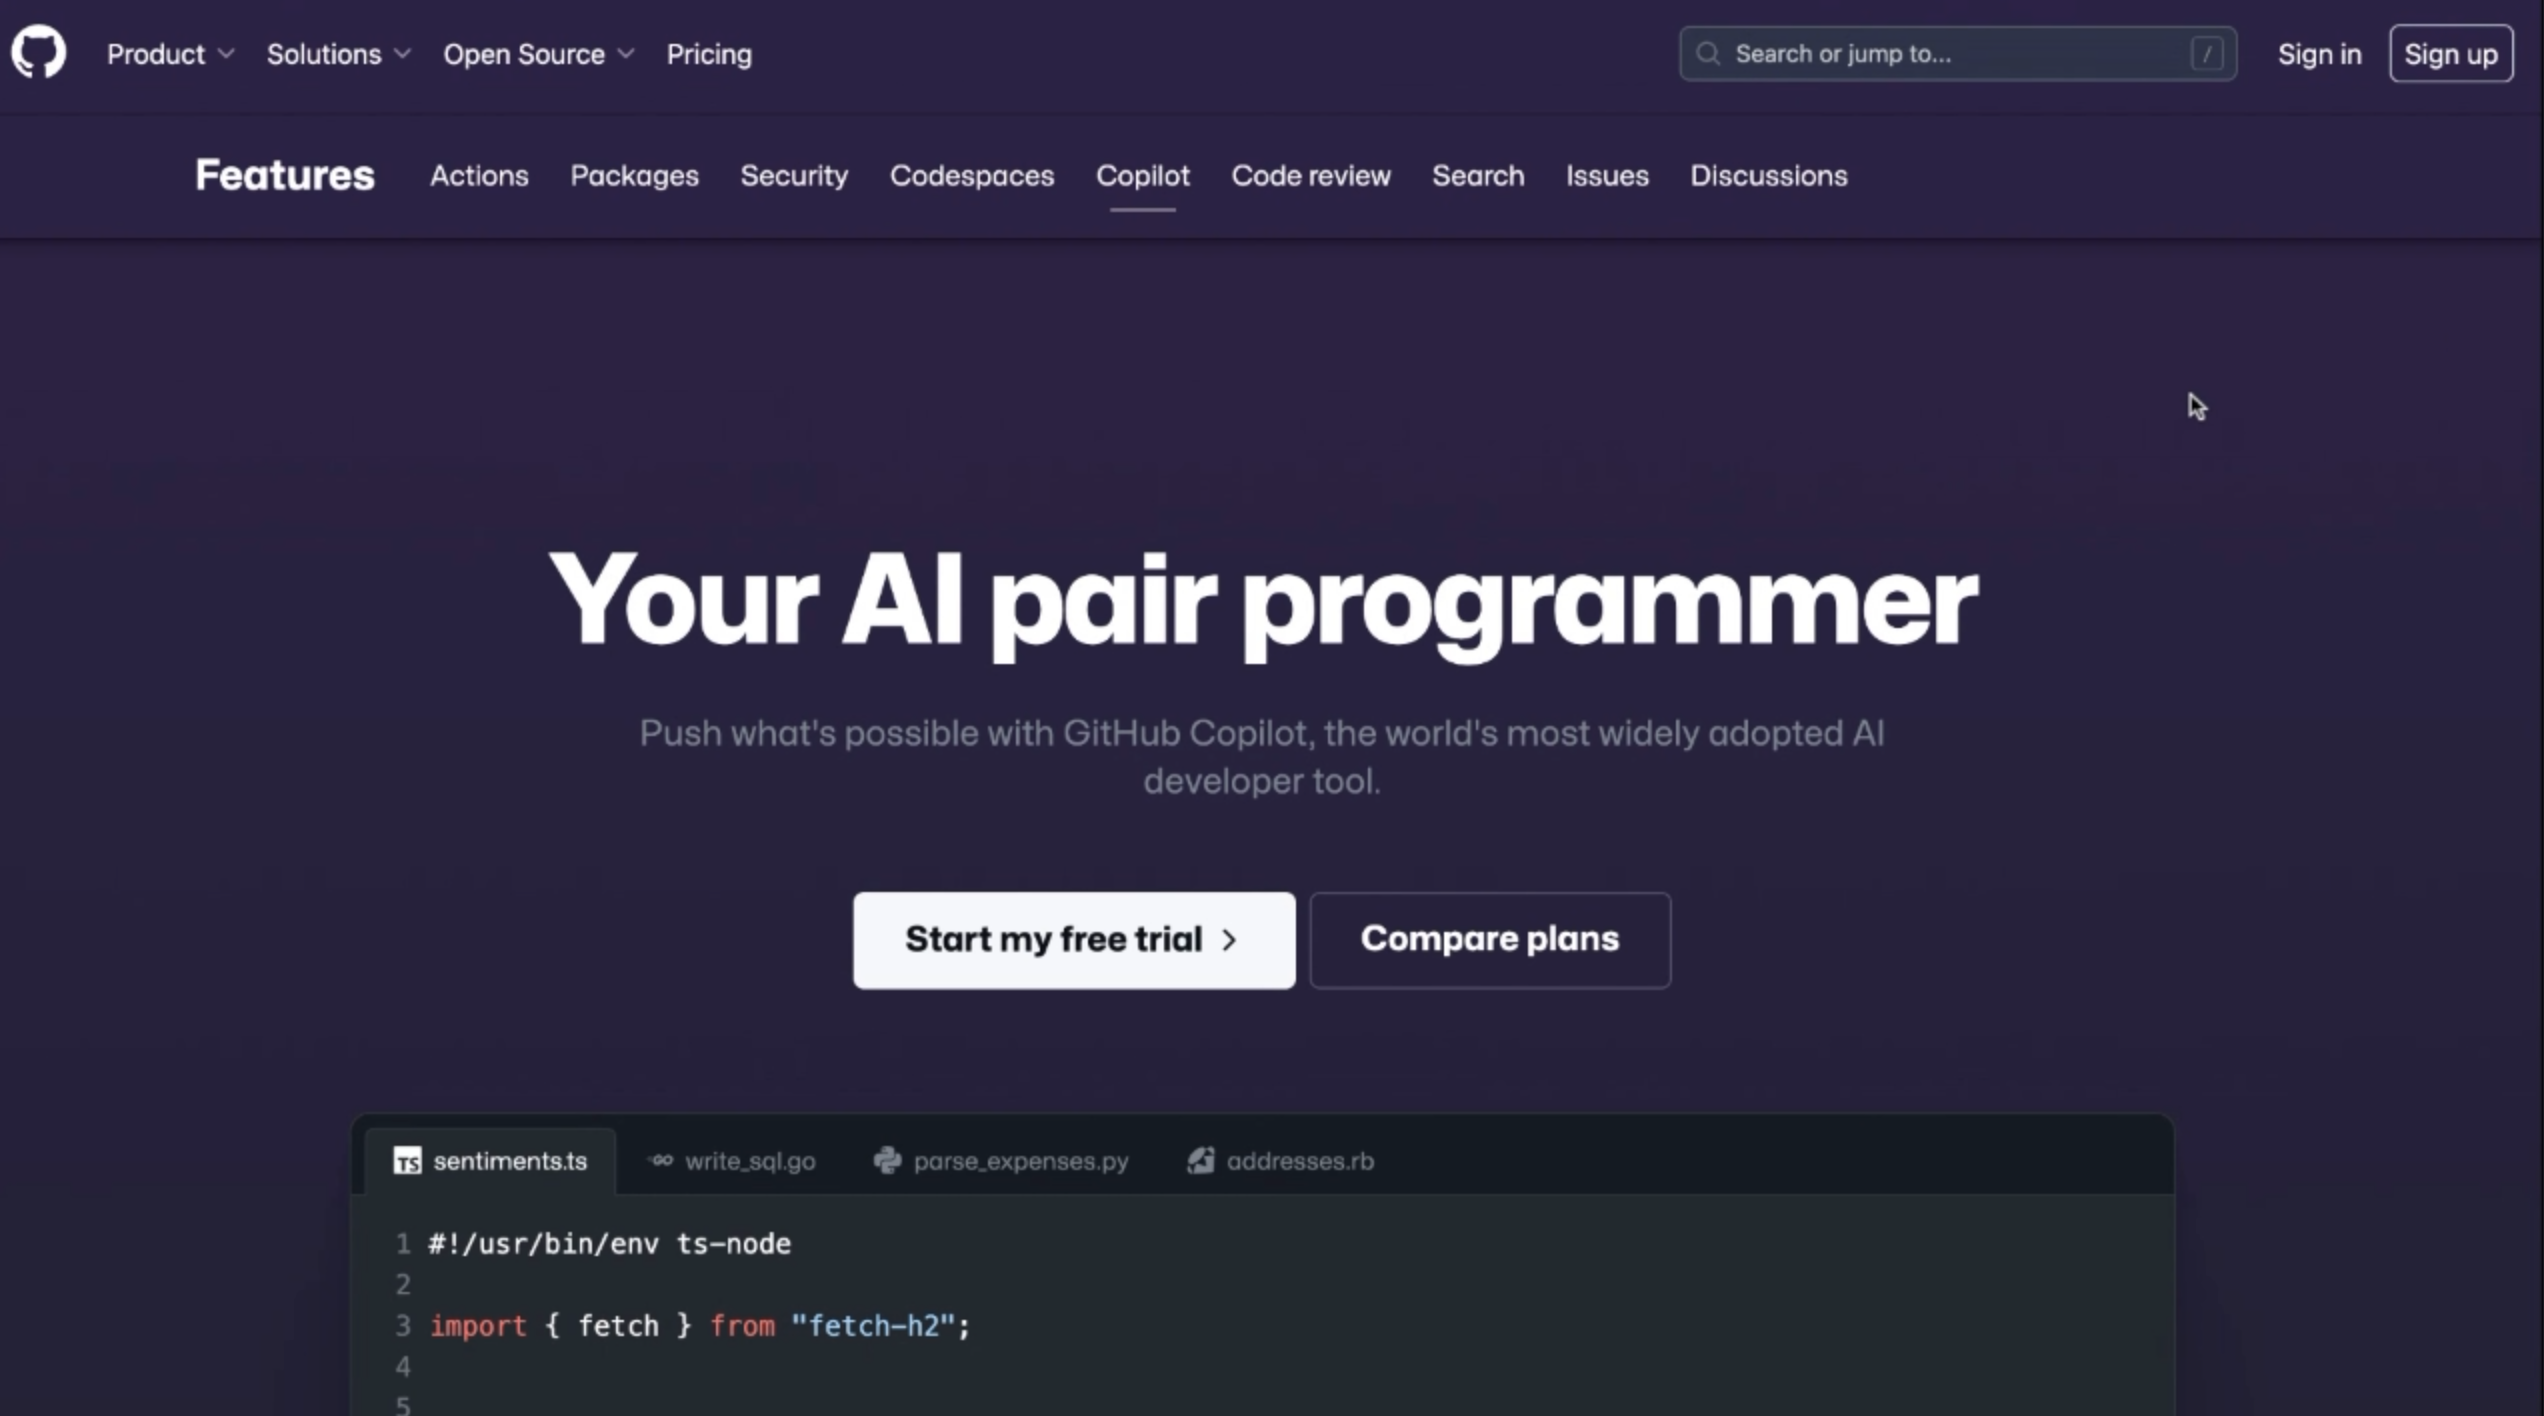This screenshot has height=1416, width=2544.
Task: Click the Ruby icon on addresses.rb tab
Action: click(x=1200, y=1161)
